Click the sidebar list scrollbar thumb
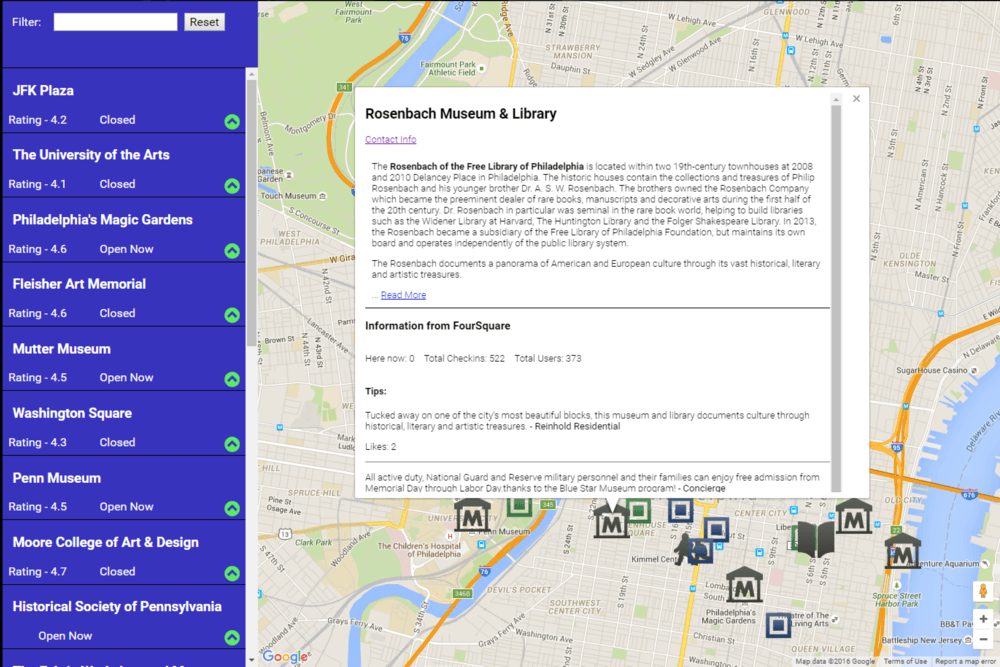This screenshot has height=667, width=1000. [251, 214]
